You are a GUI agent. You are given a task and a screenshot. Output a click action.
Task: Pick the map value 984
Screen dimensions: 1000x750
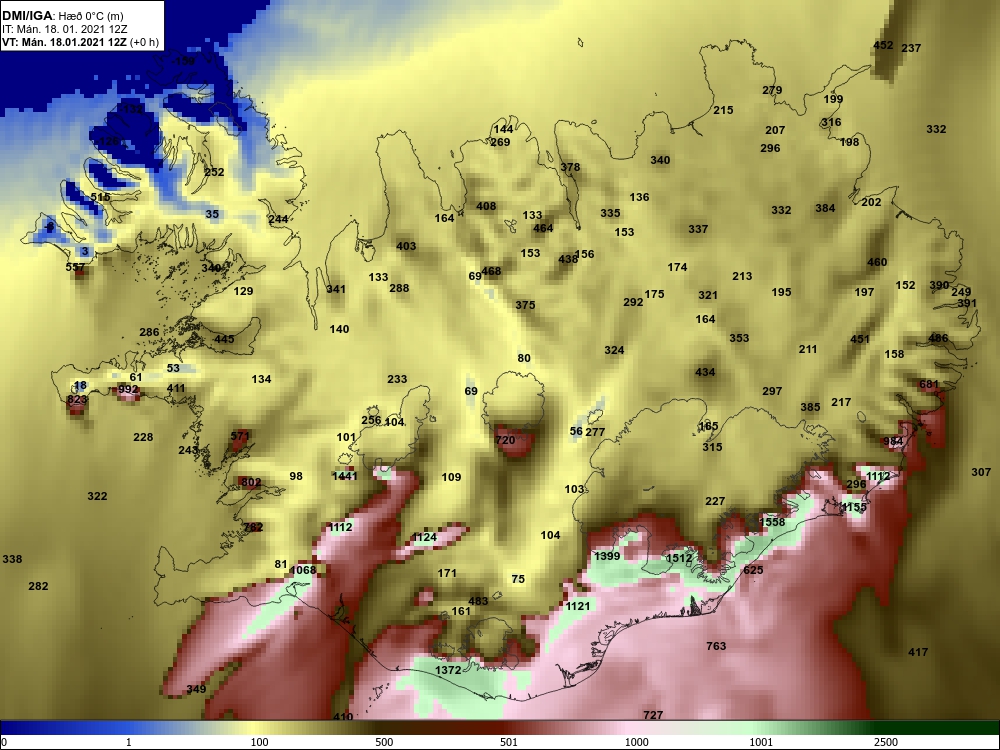pos(893,441)
